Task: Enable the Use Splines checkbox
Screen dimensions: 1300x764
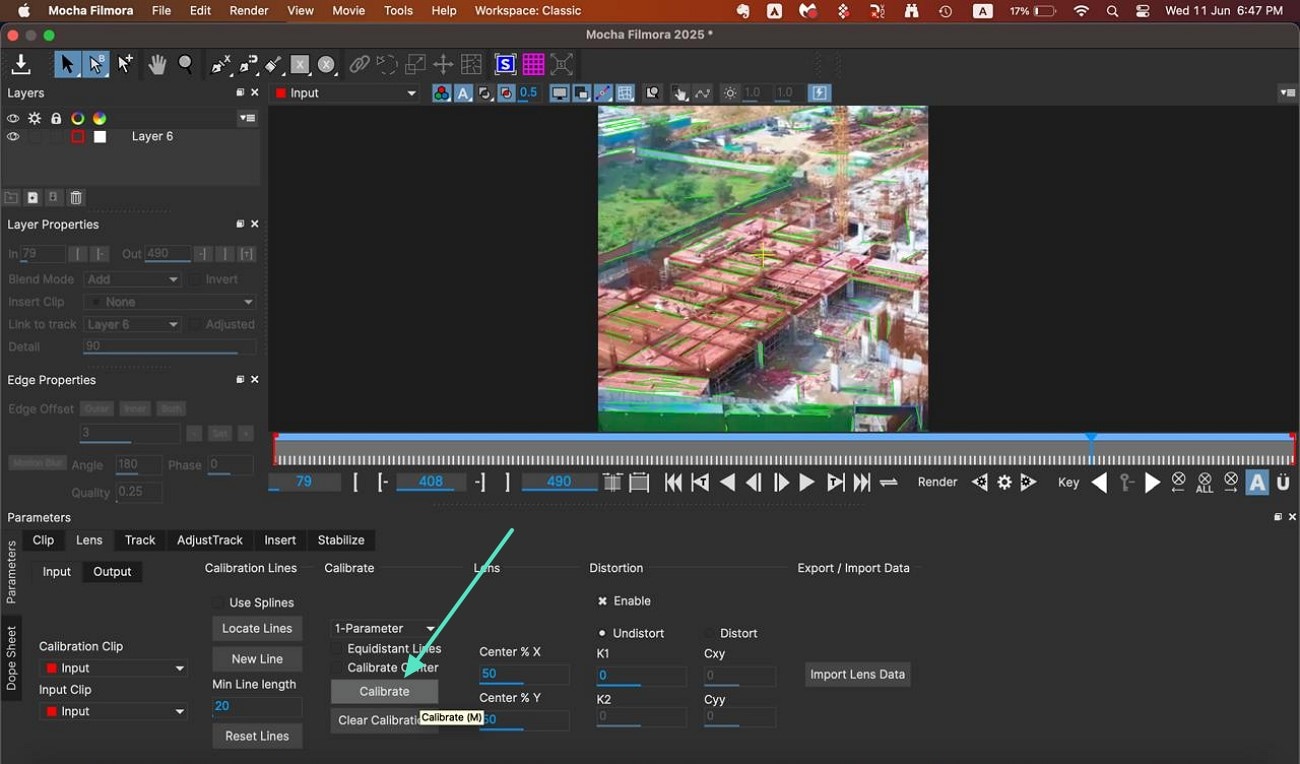Action: [x=218, y=603]
